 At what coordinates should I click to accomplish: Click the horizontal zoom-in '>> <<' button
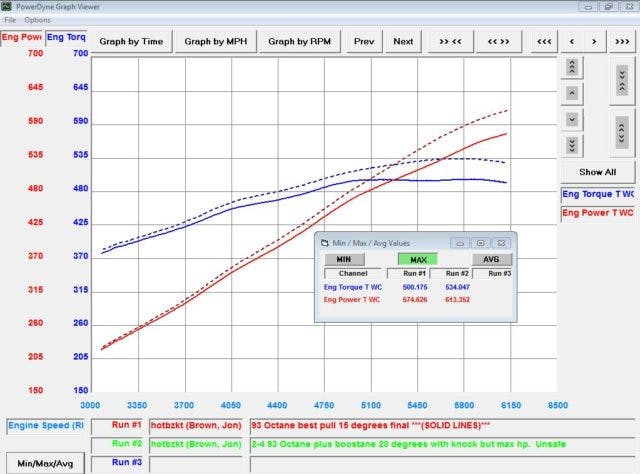[450, 41]
